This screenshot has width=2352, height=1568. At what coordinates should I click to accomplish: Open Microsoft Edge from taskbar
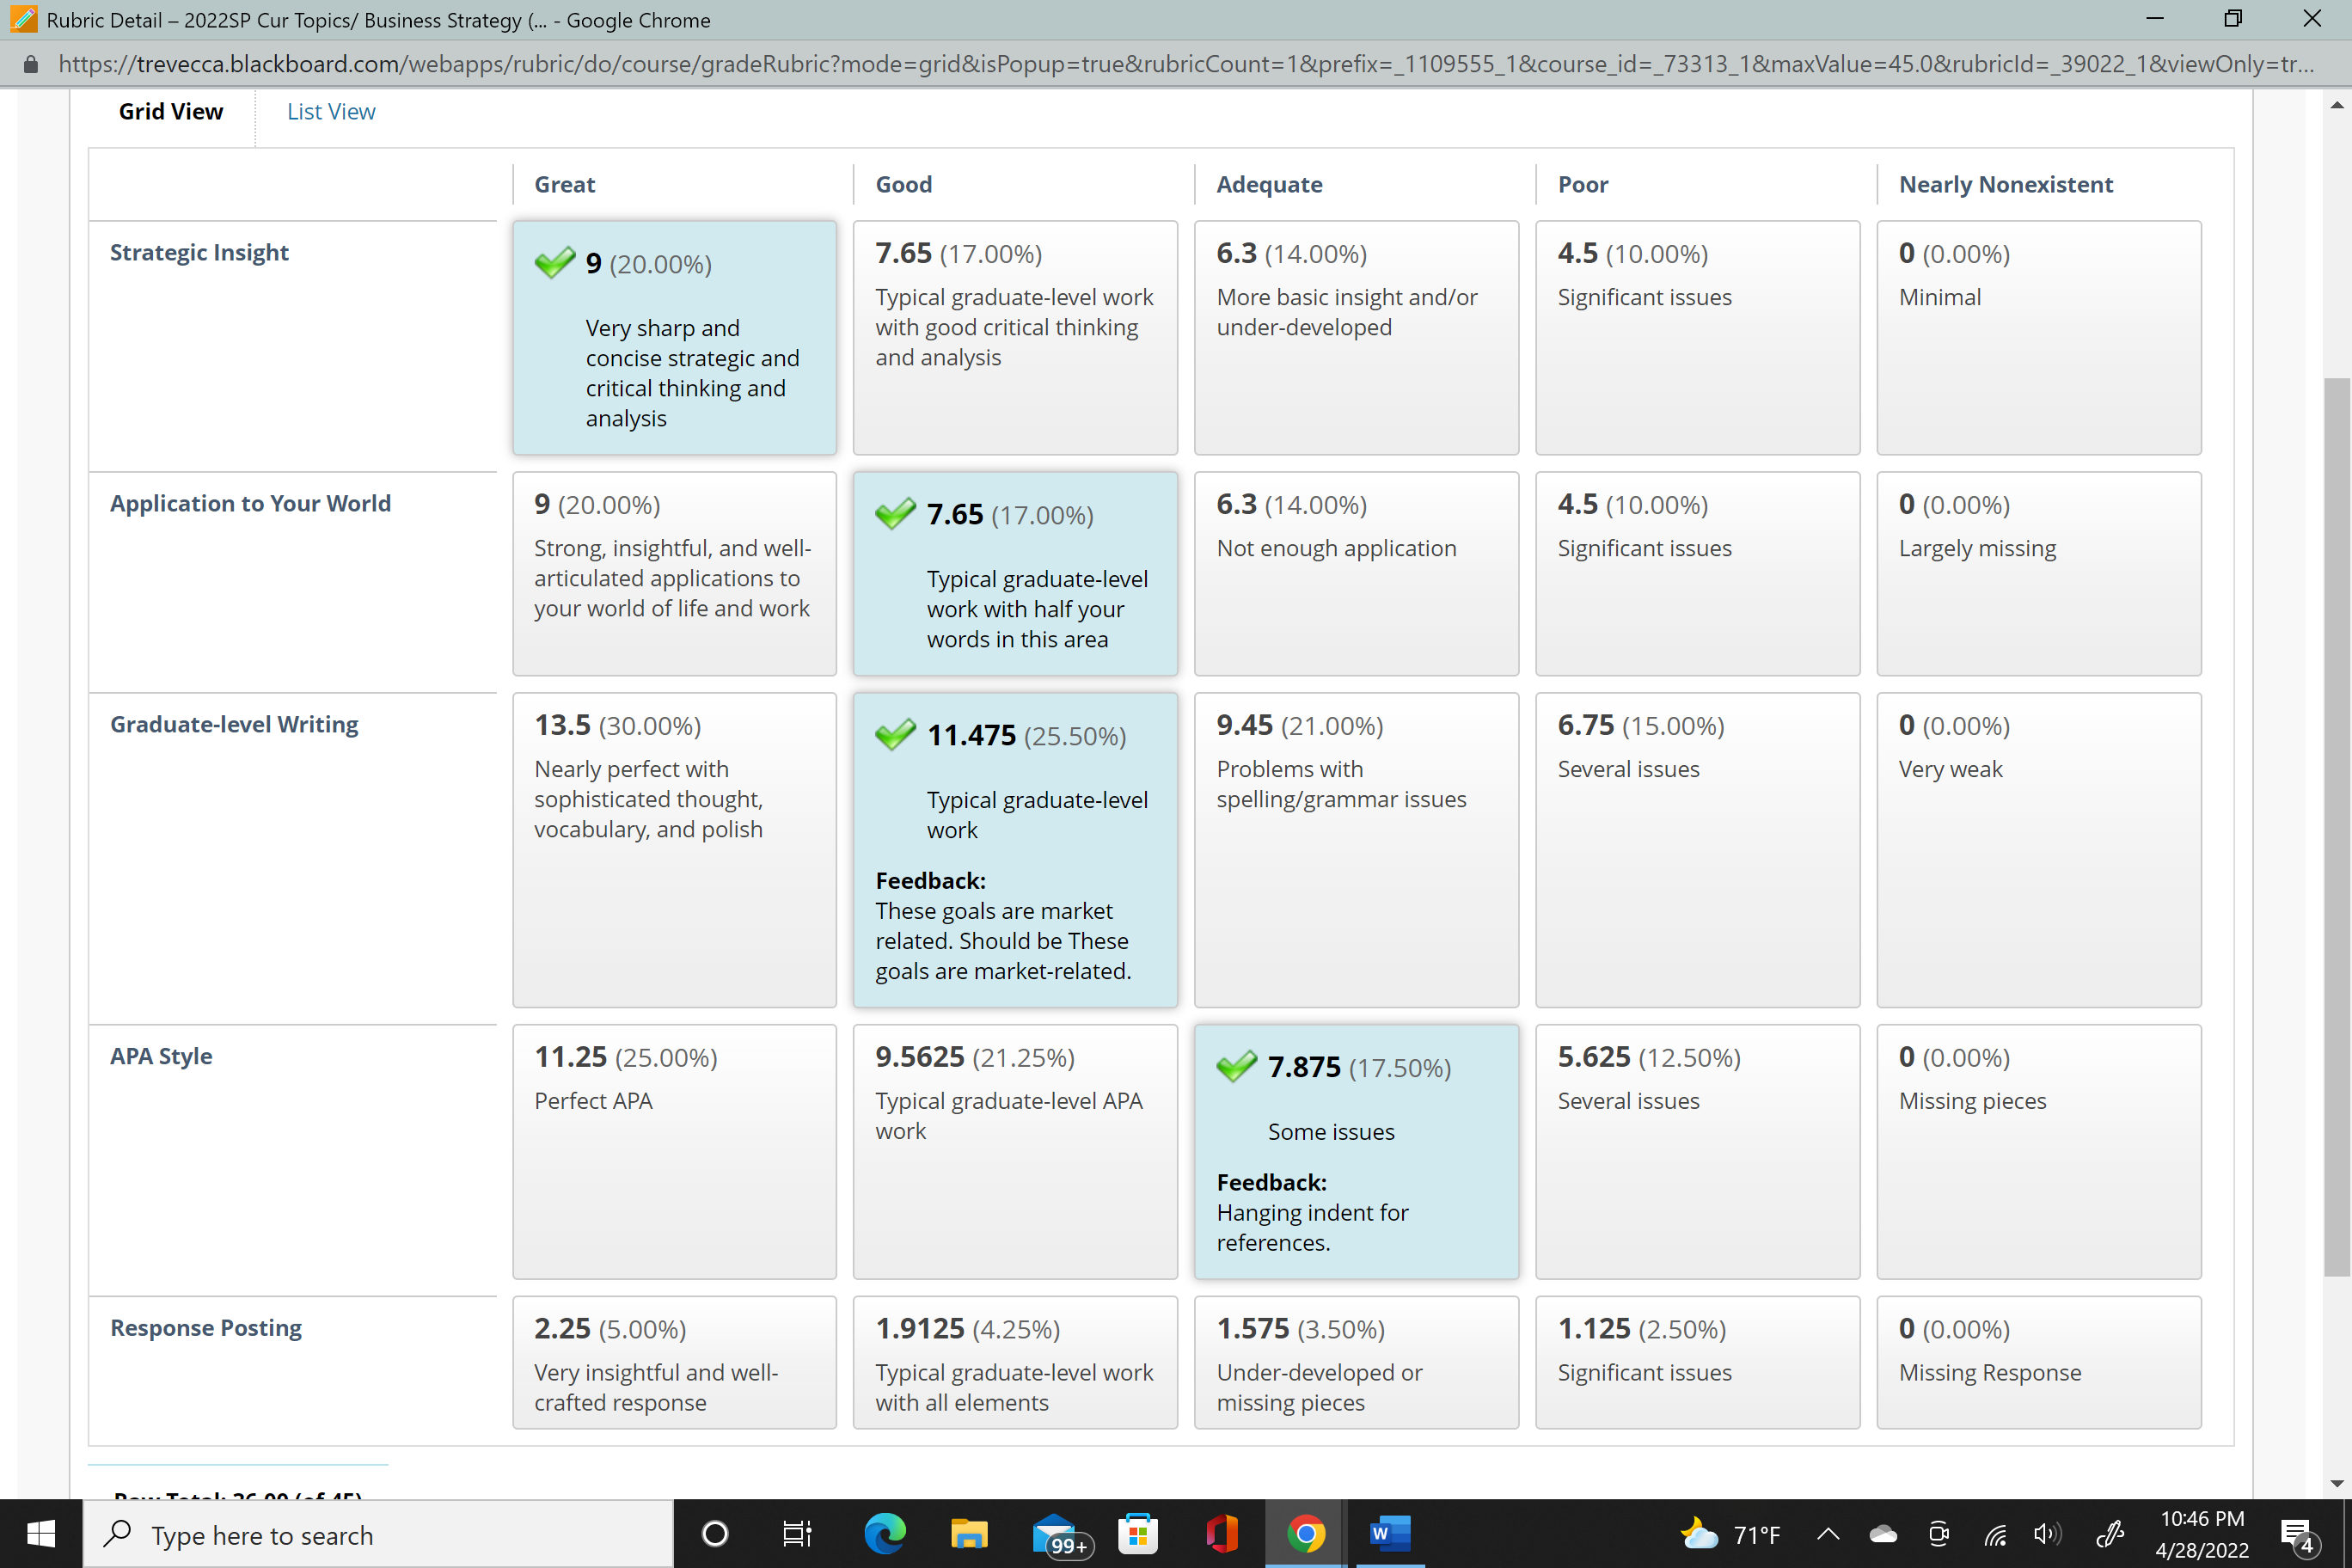point(885,1534)
